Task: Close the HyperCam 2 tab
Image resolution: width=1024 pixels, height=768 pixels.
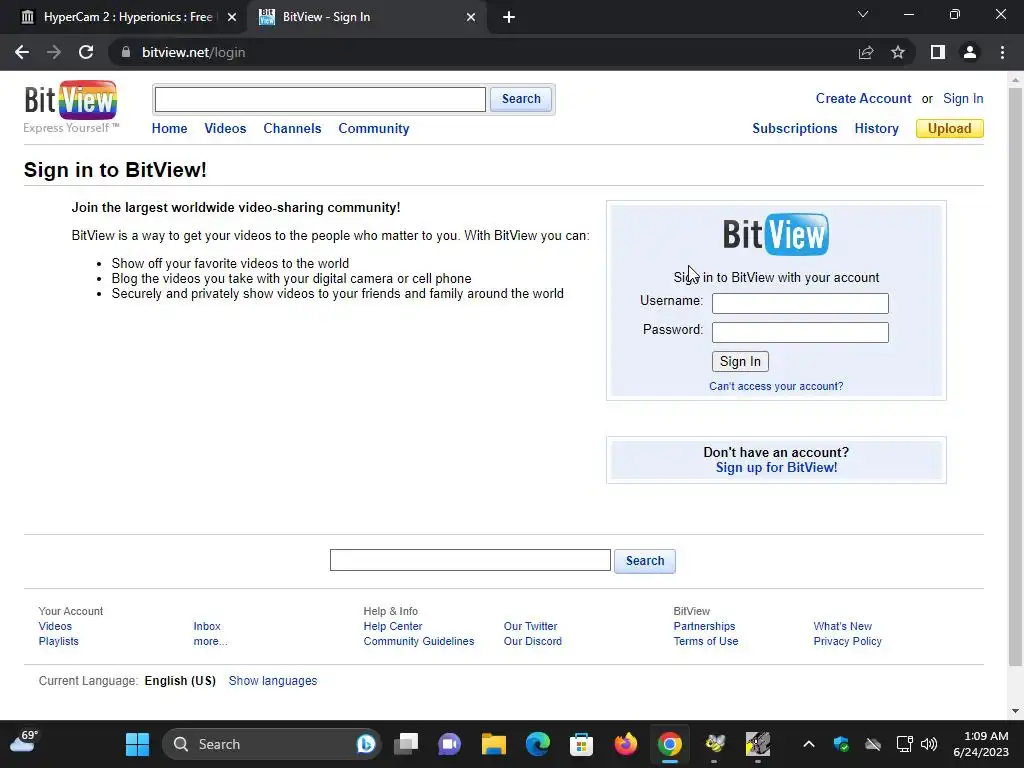Action: [232, 17]
